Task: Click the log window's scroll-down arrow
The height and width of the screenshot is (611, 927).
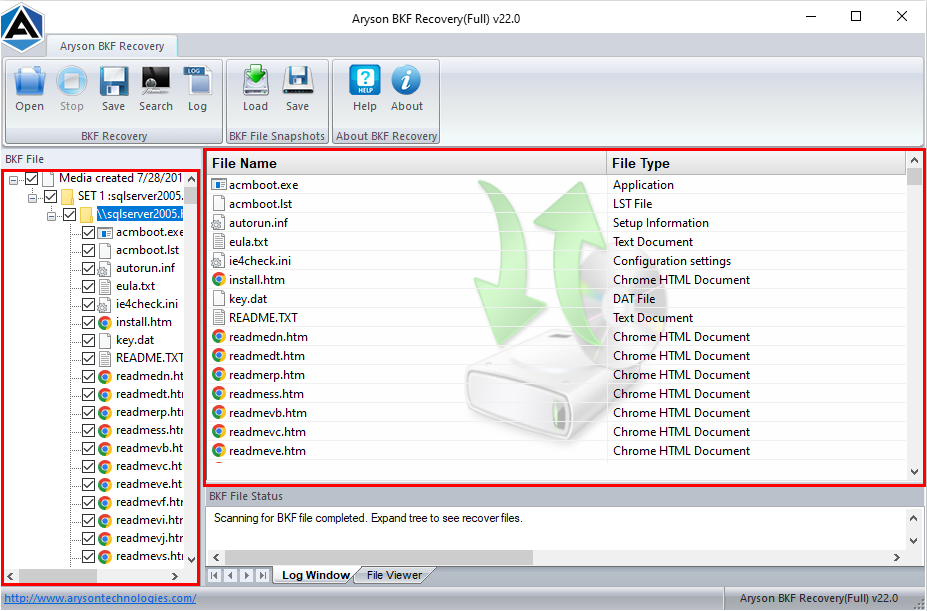Action: tap(914, 541)
